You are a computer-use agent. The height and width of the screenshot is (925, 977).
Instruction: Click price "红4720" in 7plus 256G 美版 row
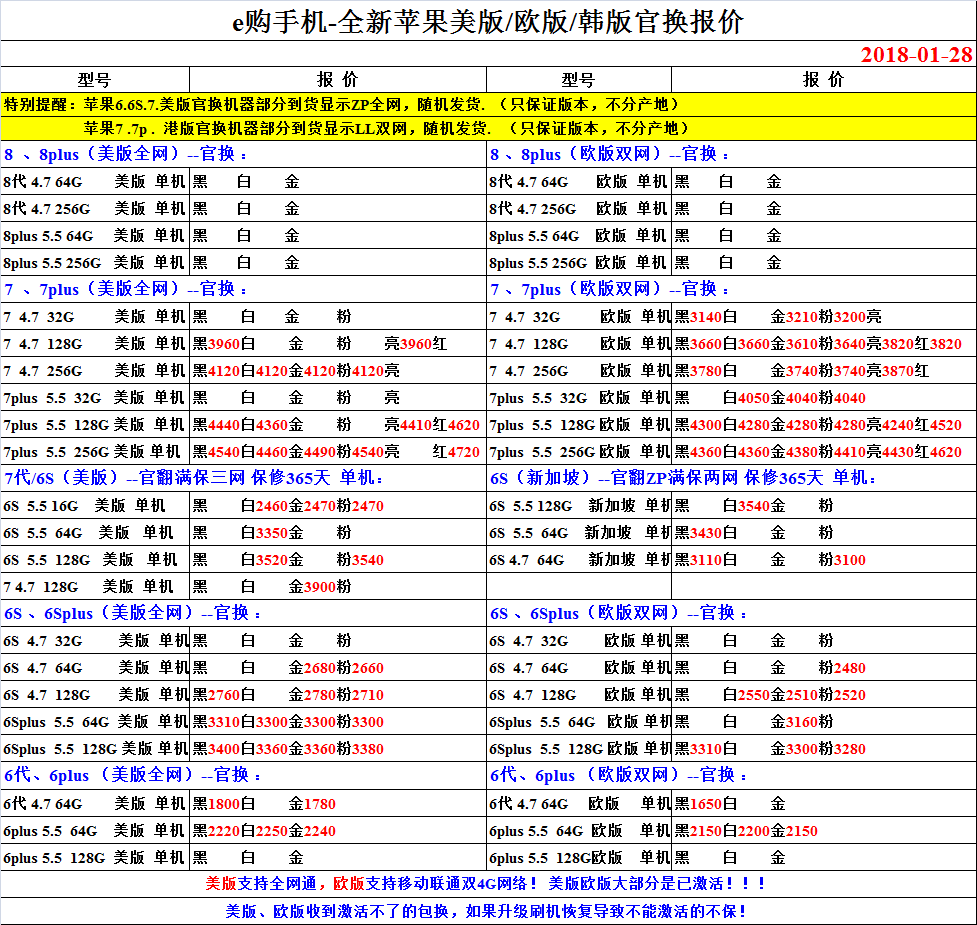(x=456, y=452)
